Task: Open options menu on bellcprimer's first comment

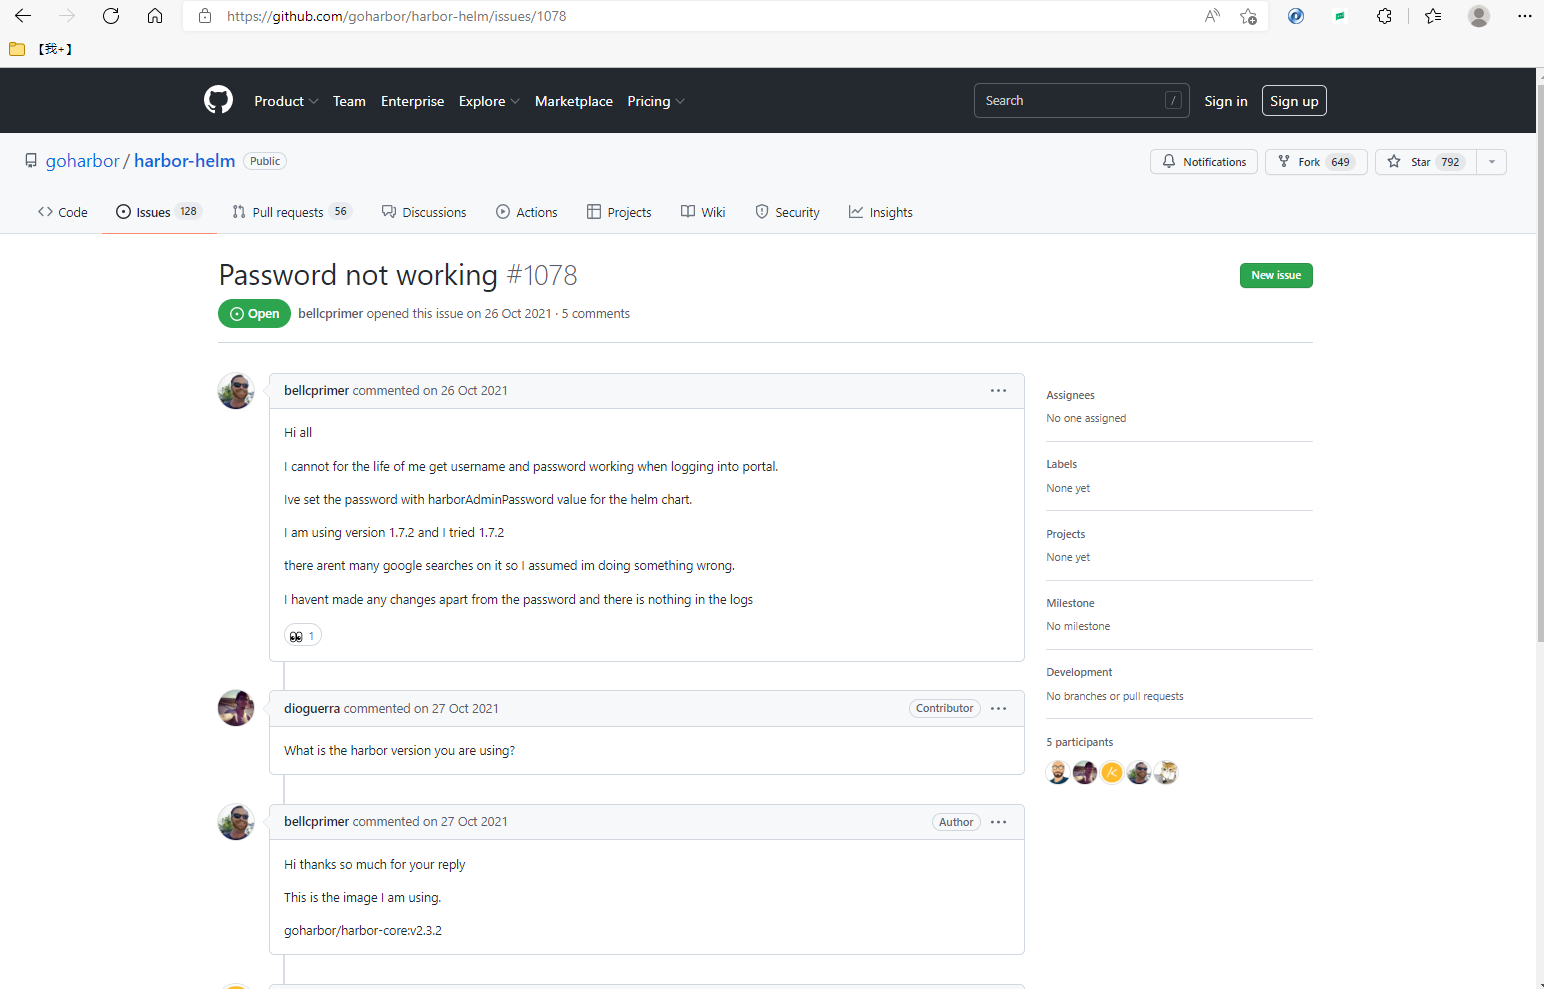Action: [x=998, y=391]
